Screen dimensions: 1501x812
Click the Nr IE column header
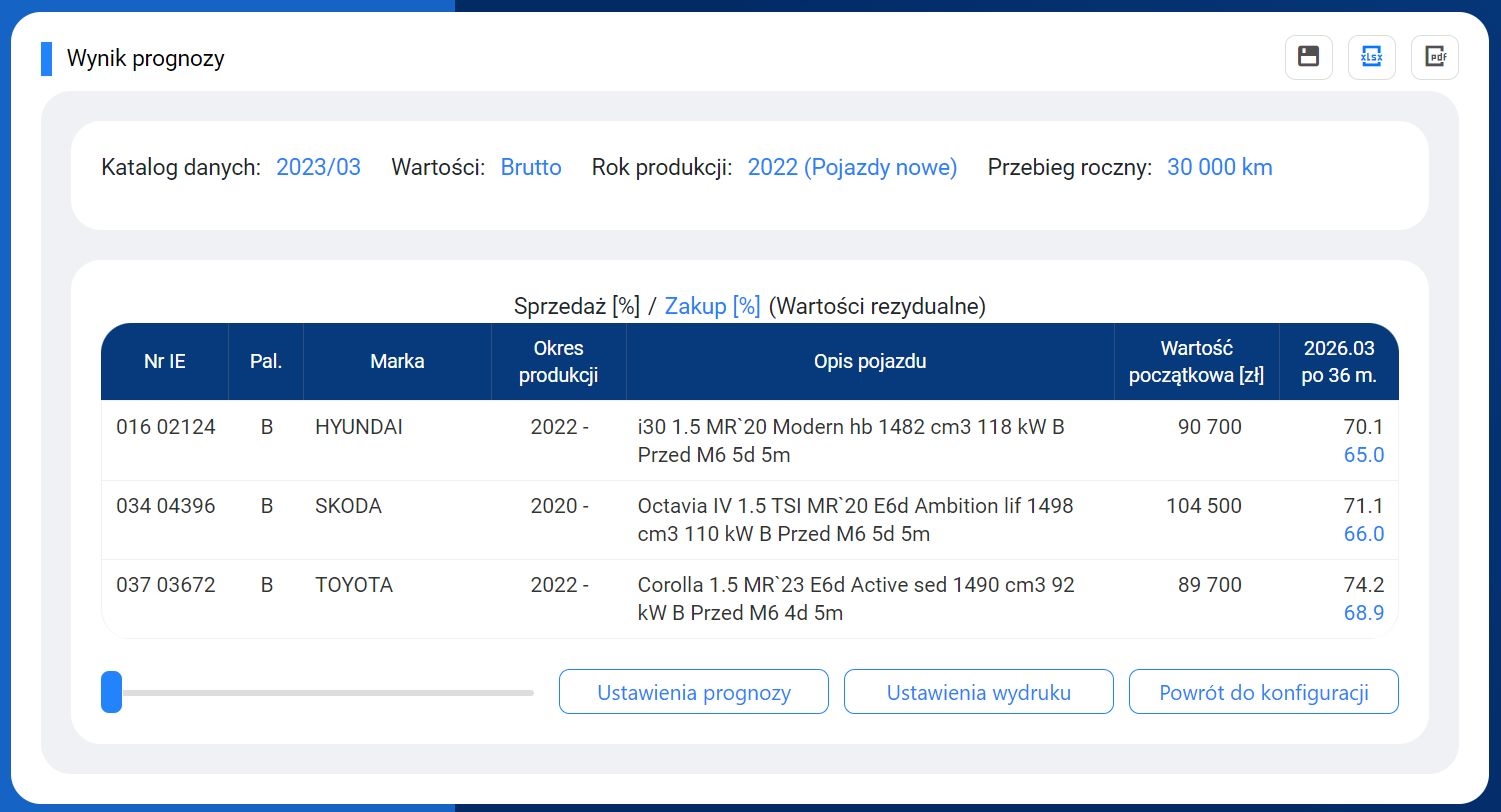click(164, 361)
